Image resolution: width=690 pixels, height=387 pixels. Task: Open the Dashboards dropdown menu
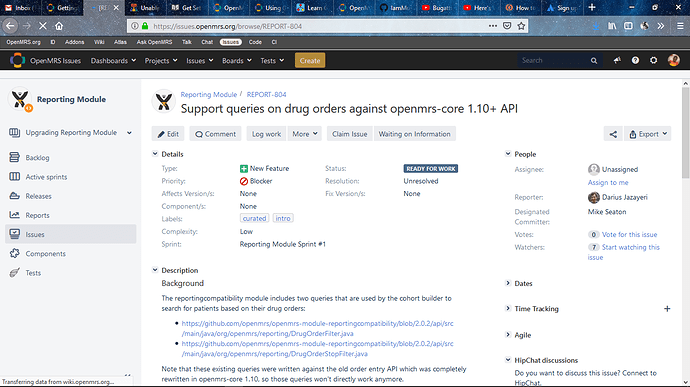113,61
